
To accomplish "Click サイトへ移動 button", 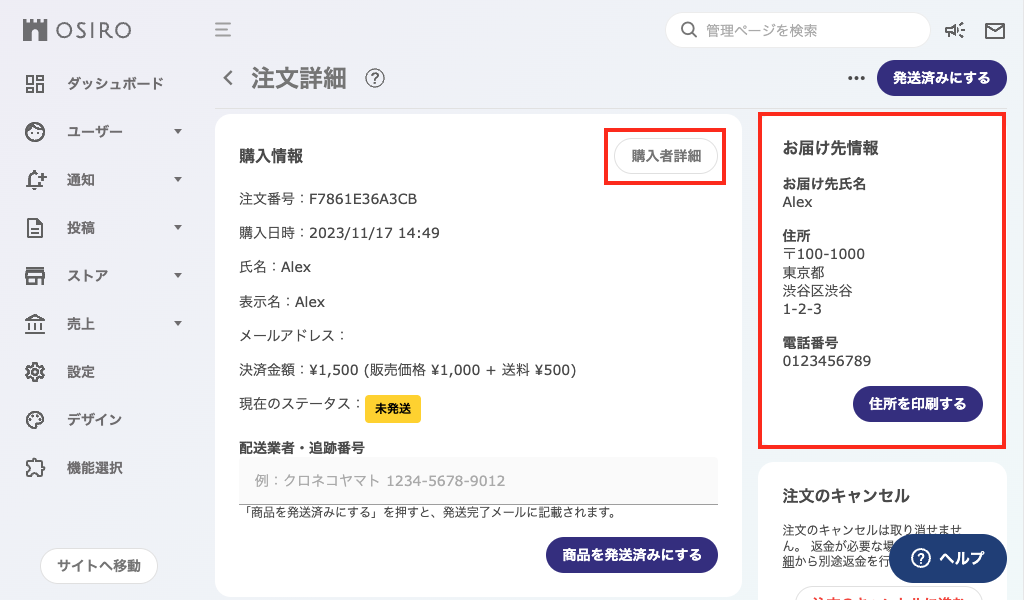I will tap(99, 565).
